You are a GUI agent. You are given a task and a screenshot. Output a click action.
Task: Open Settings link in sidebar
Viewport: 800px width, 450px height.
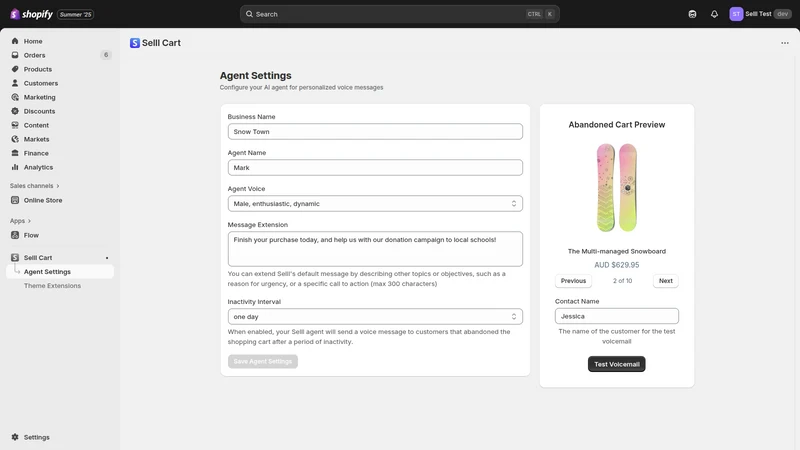coord(37,437)
